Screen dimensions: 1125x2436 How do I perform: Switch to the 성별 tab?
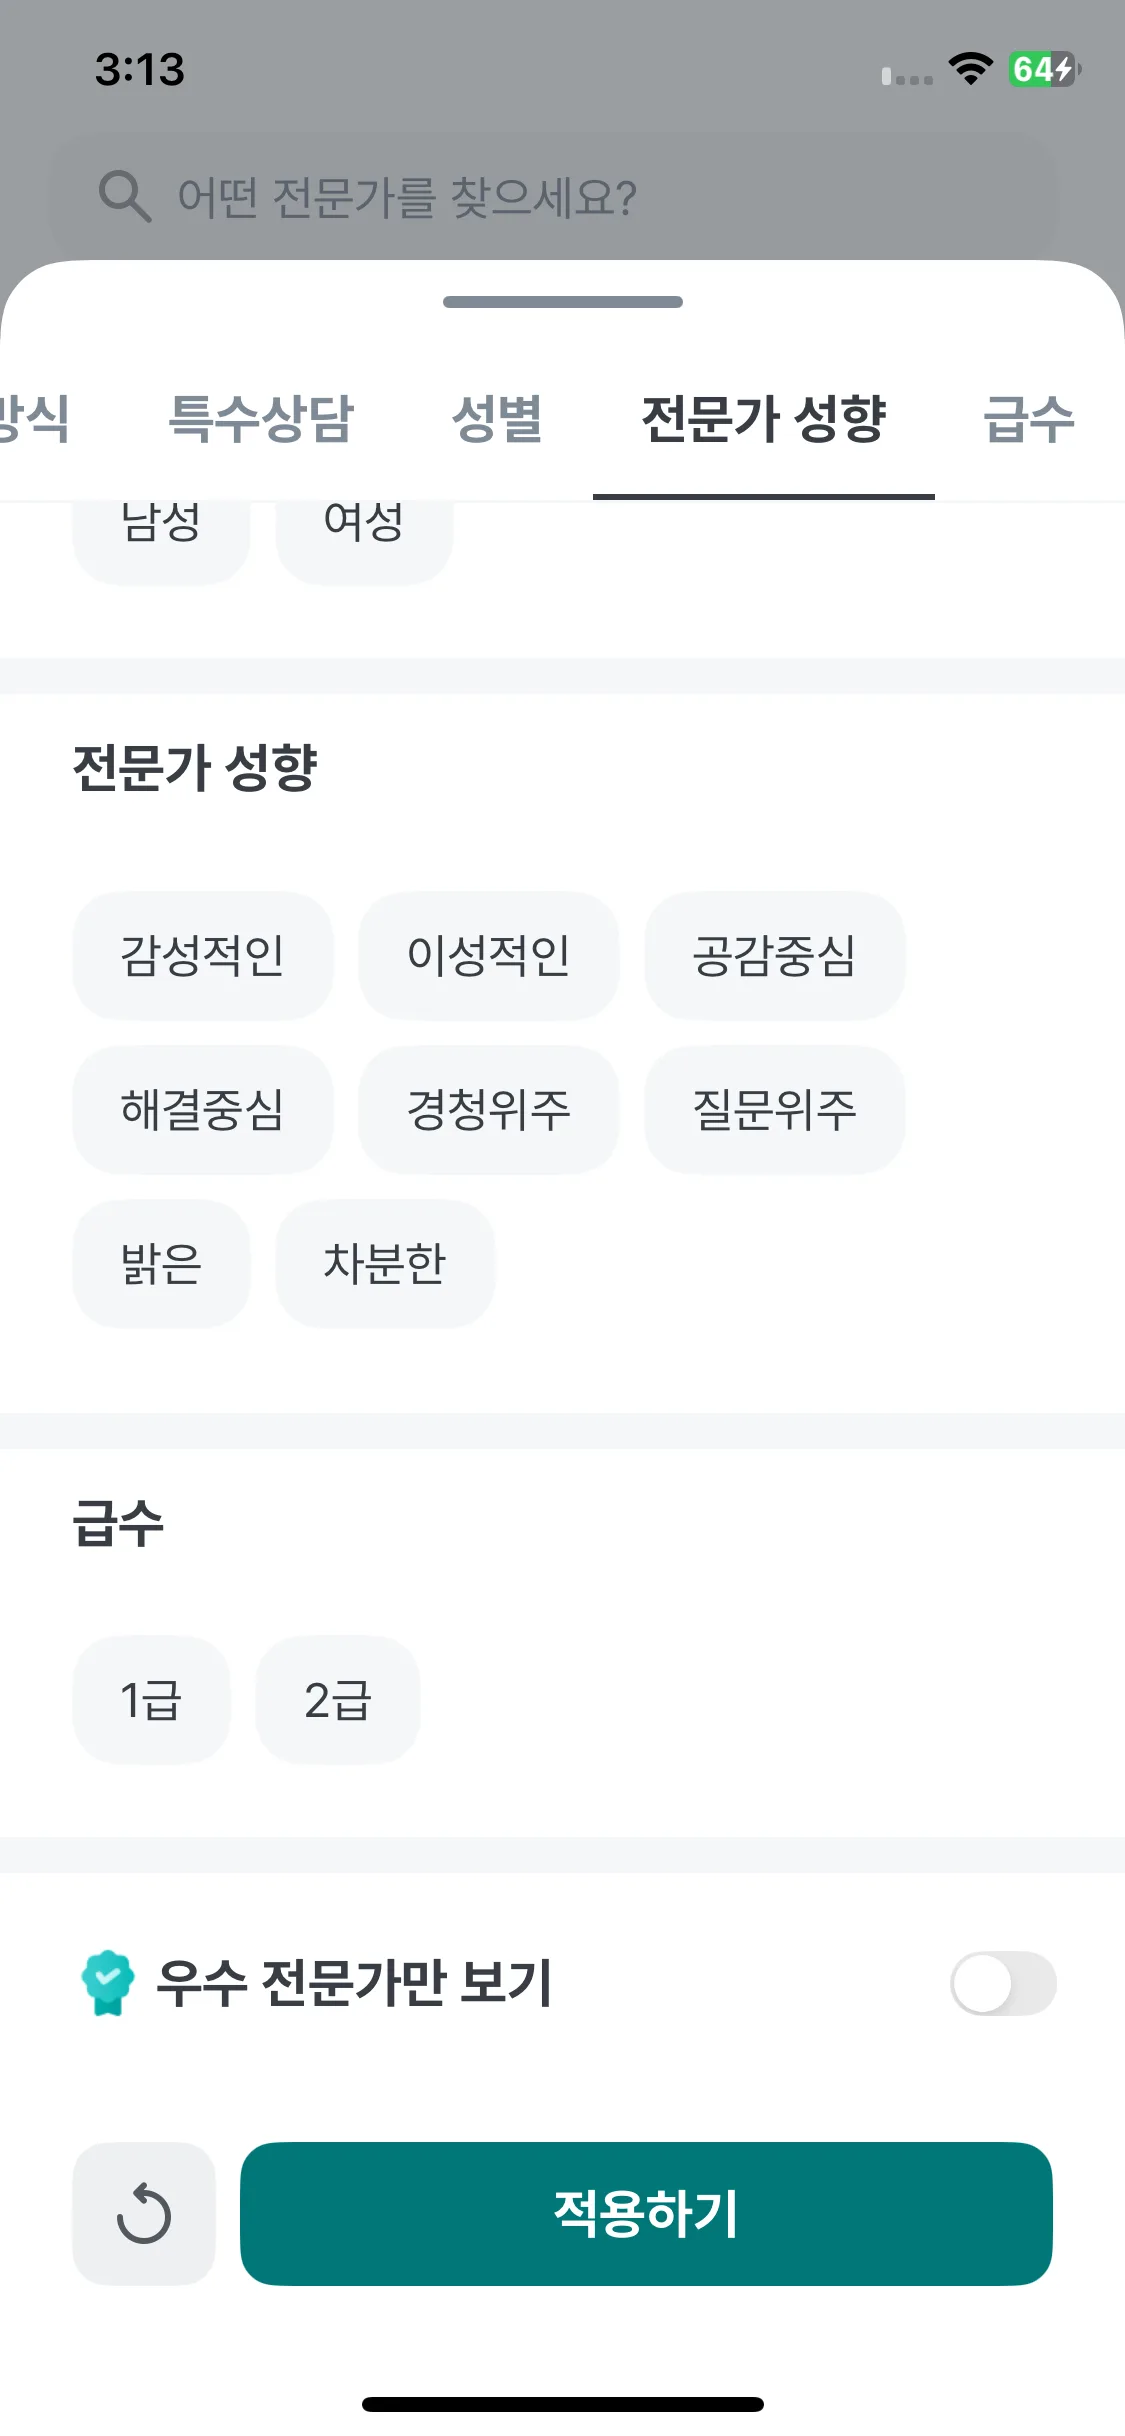coord(497,418)
